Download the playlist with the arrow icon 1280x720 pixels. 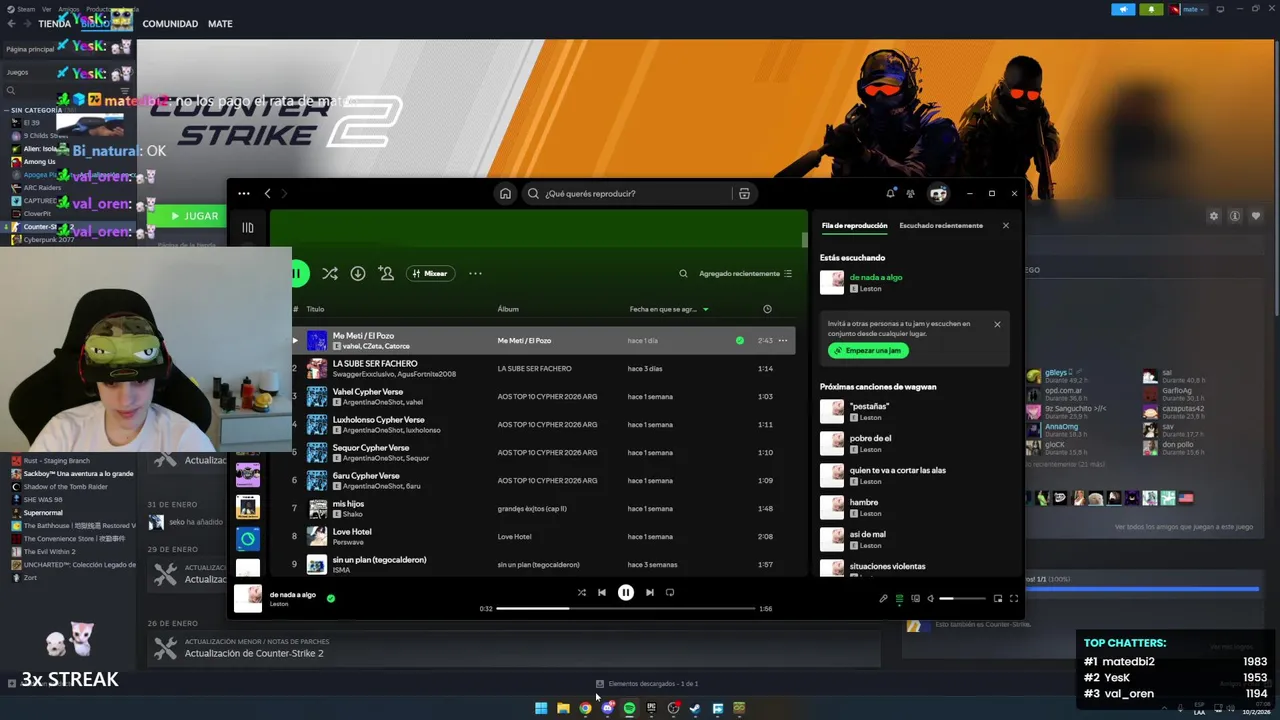pos(357,273)
